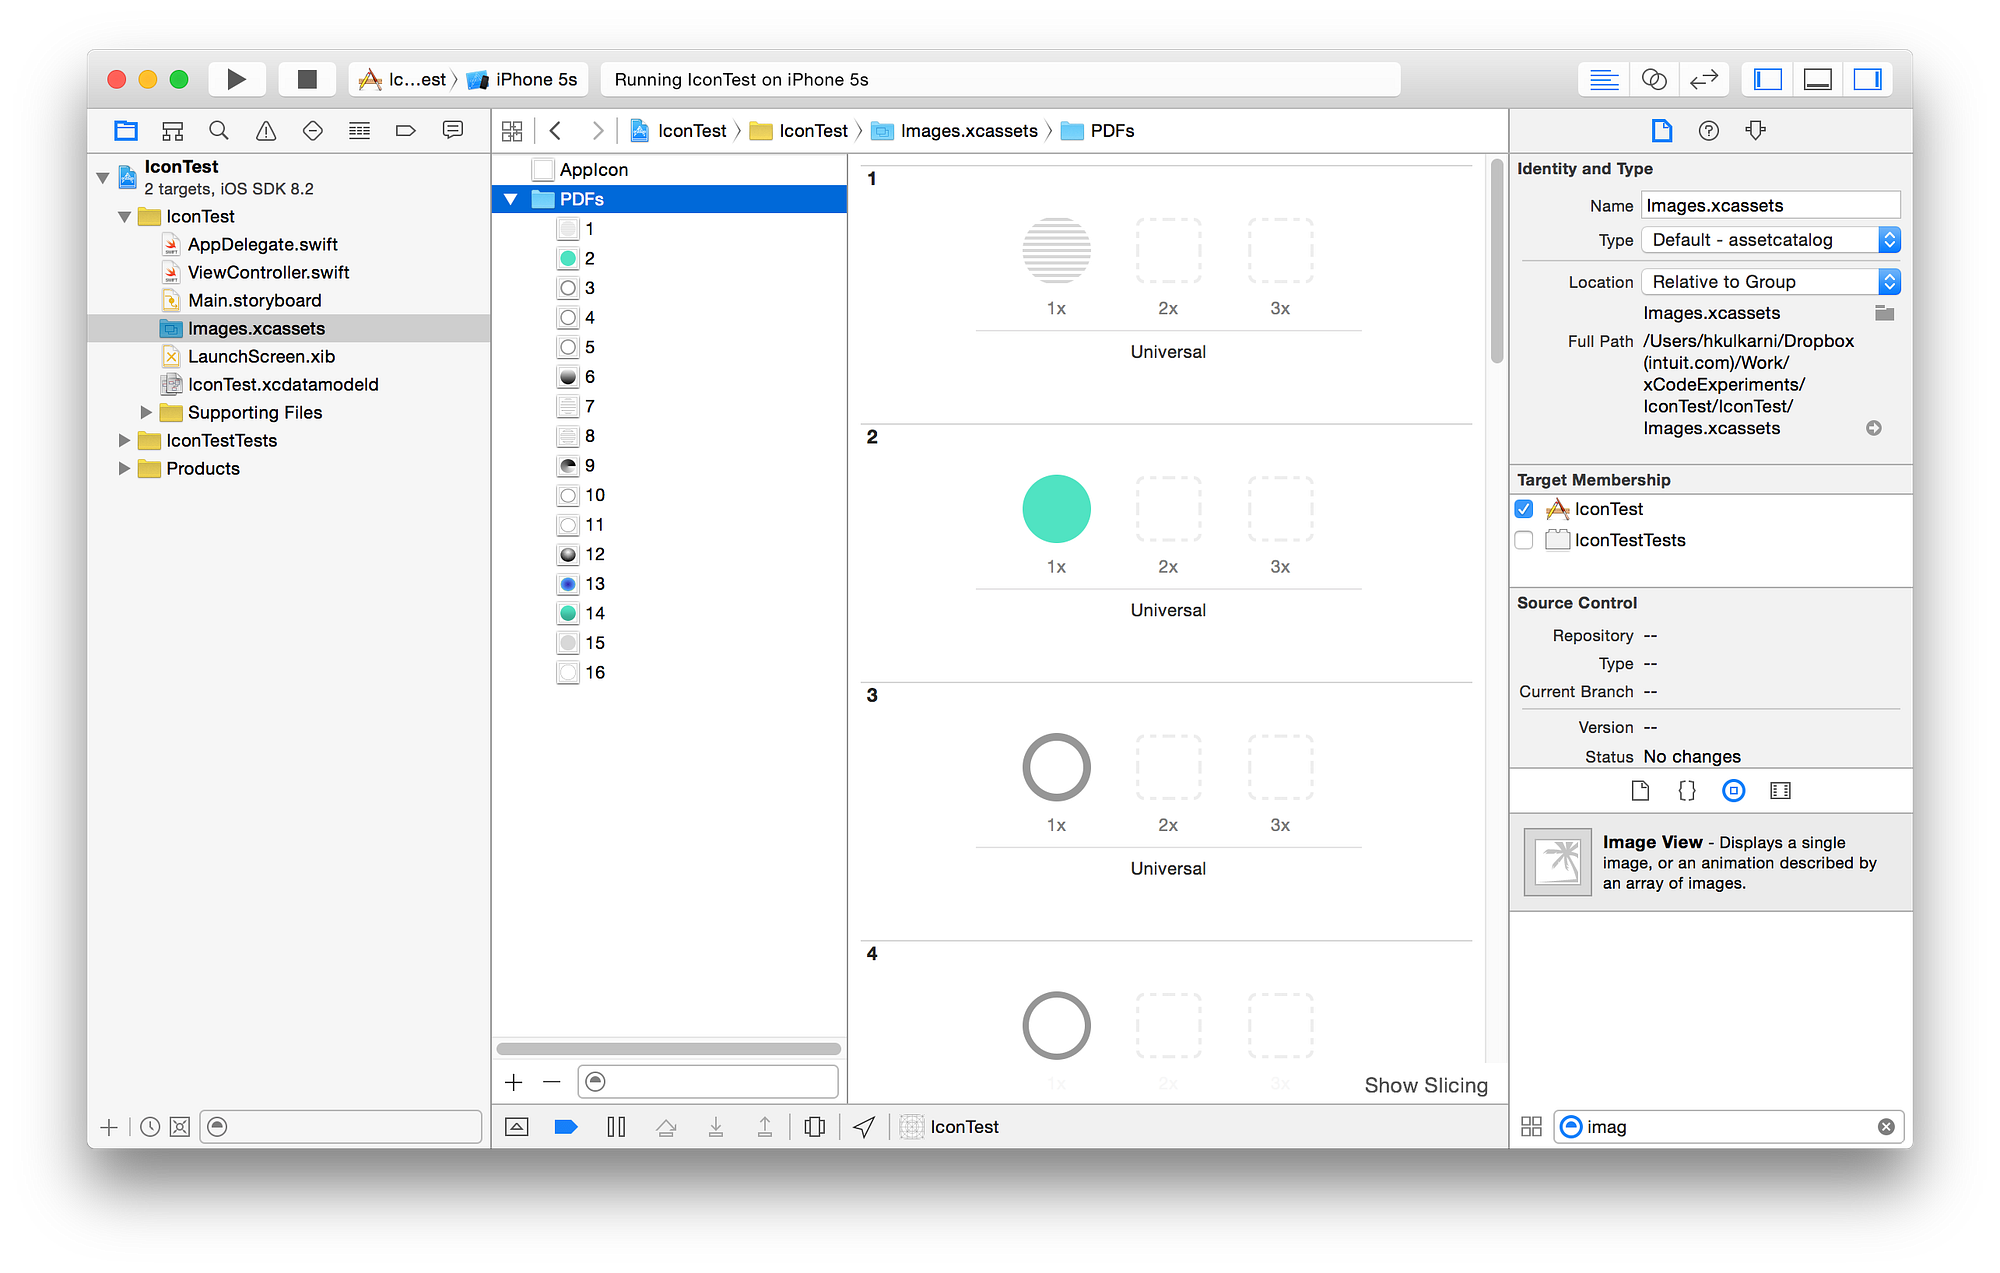
Task: Show the Assistant editor
Action: tap(1654, 79)
